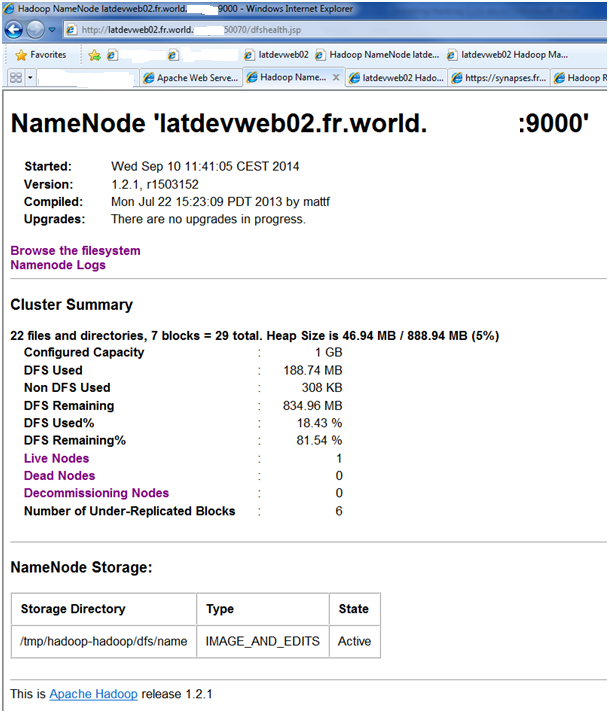Follow the Apache Hadoop footer link
Image resolution: width=609 pixels, height=713 pixels.
[93, 694]
